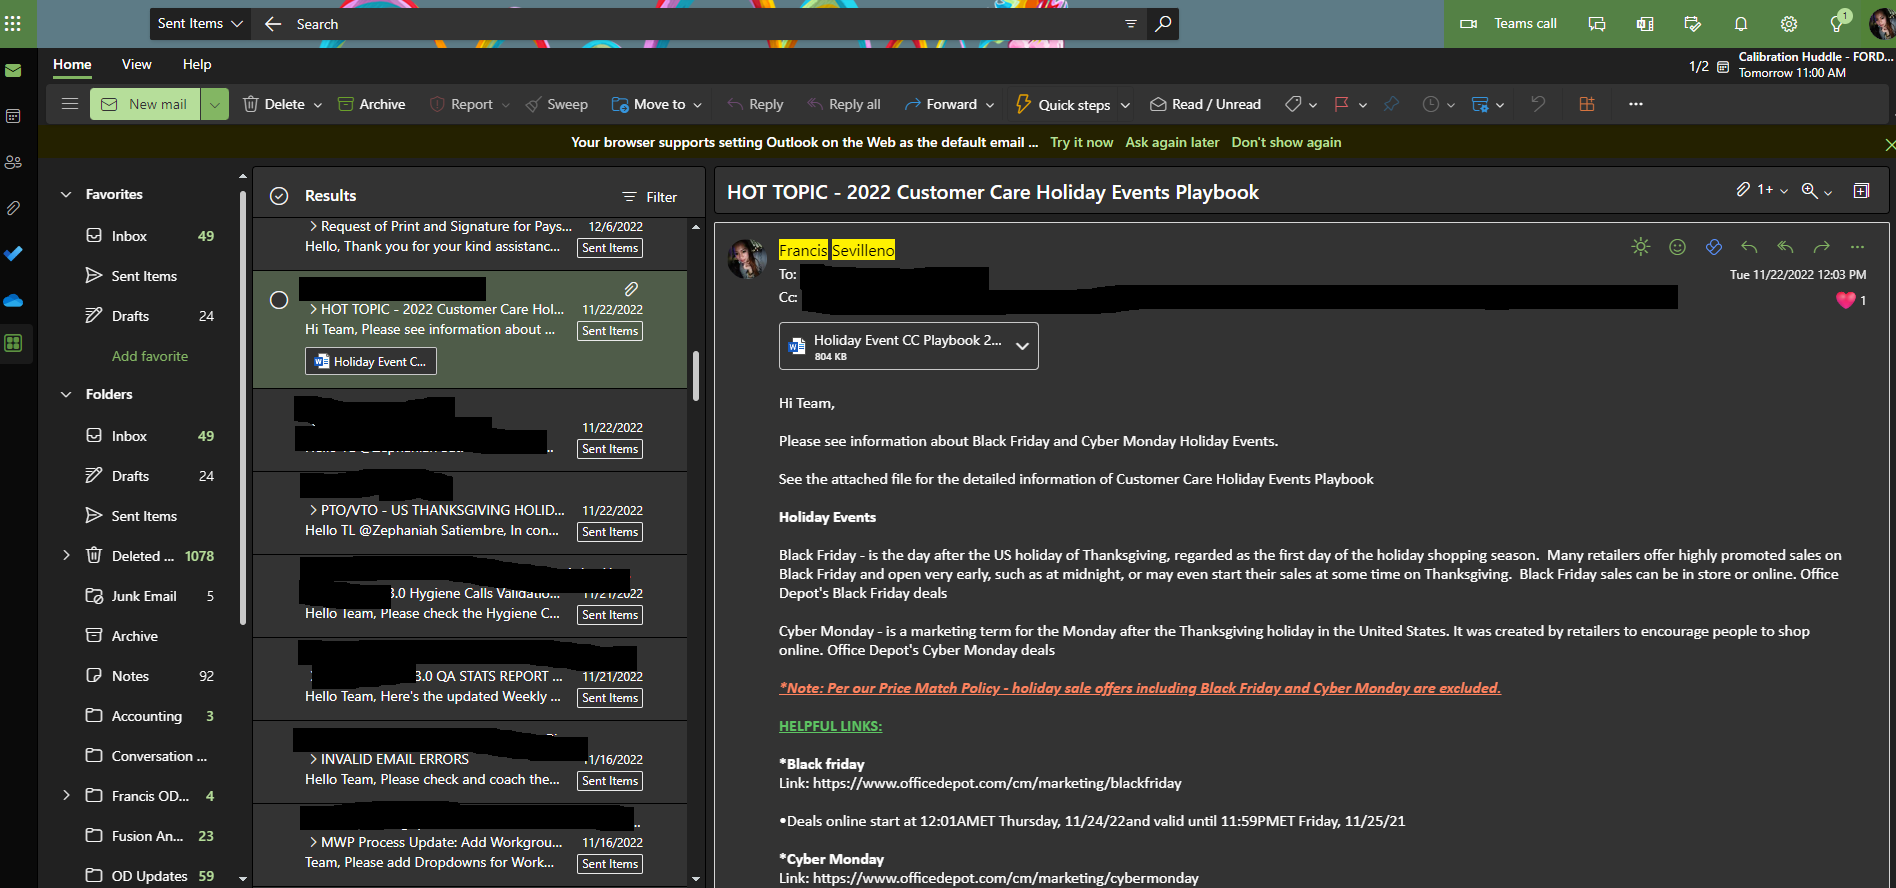This screenshot has width=1896, height=888.
Task: Open the app launcher waffle icon
Action: pos(13,23)
